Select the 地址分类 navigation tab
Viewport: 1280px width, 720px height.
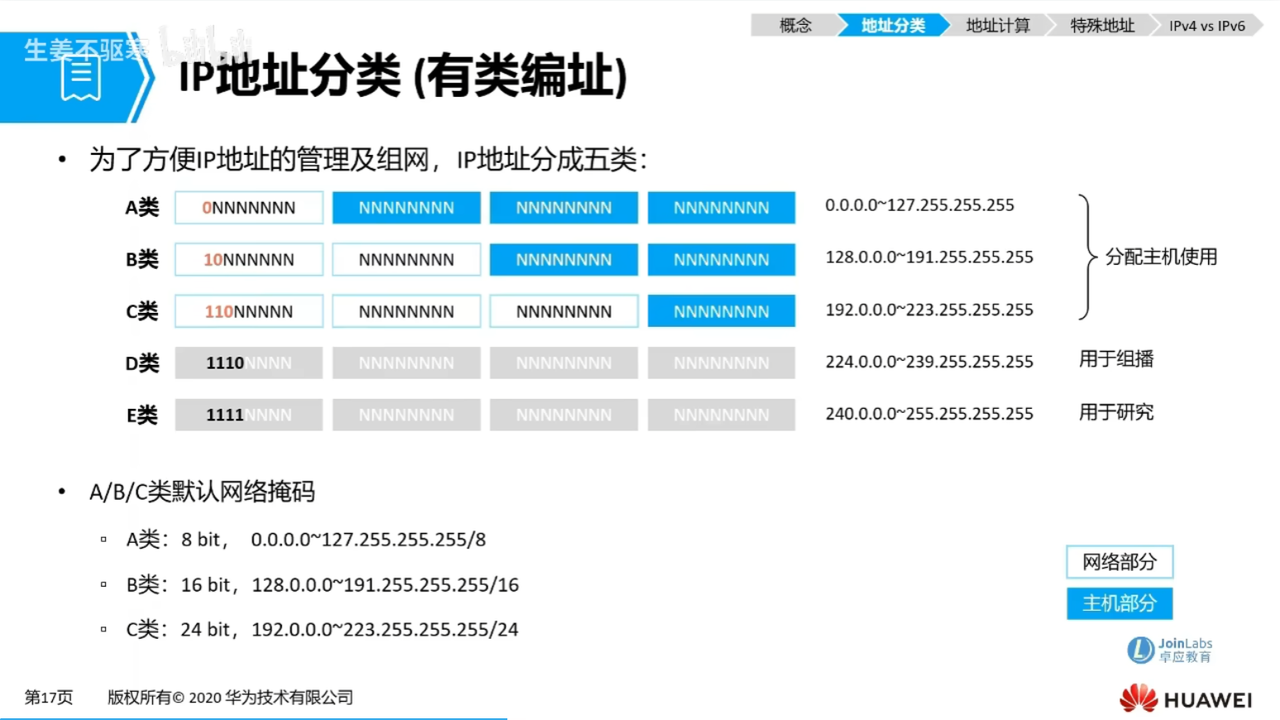pyautogui.click(x=893, y=26)
